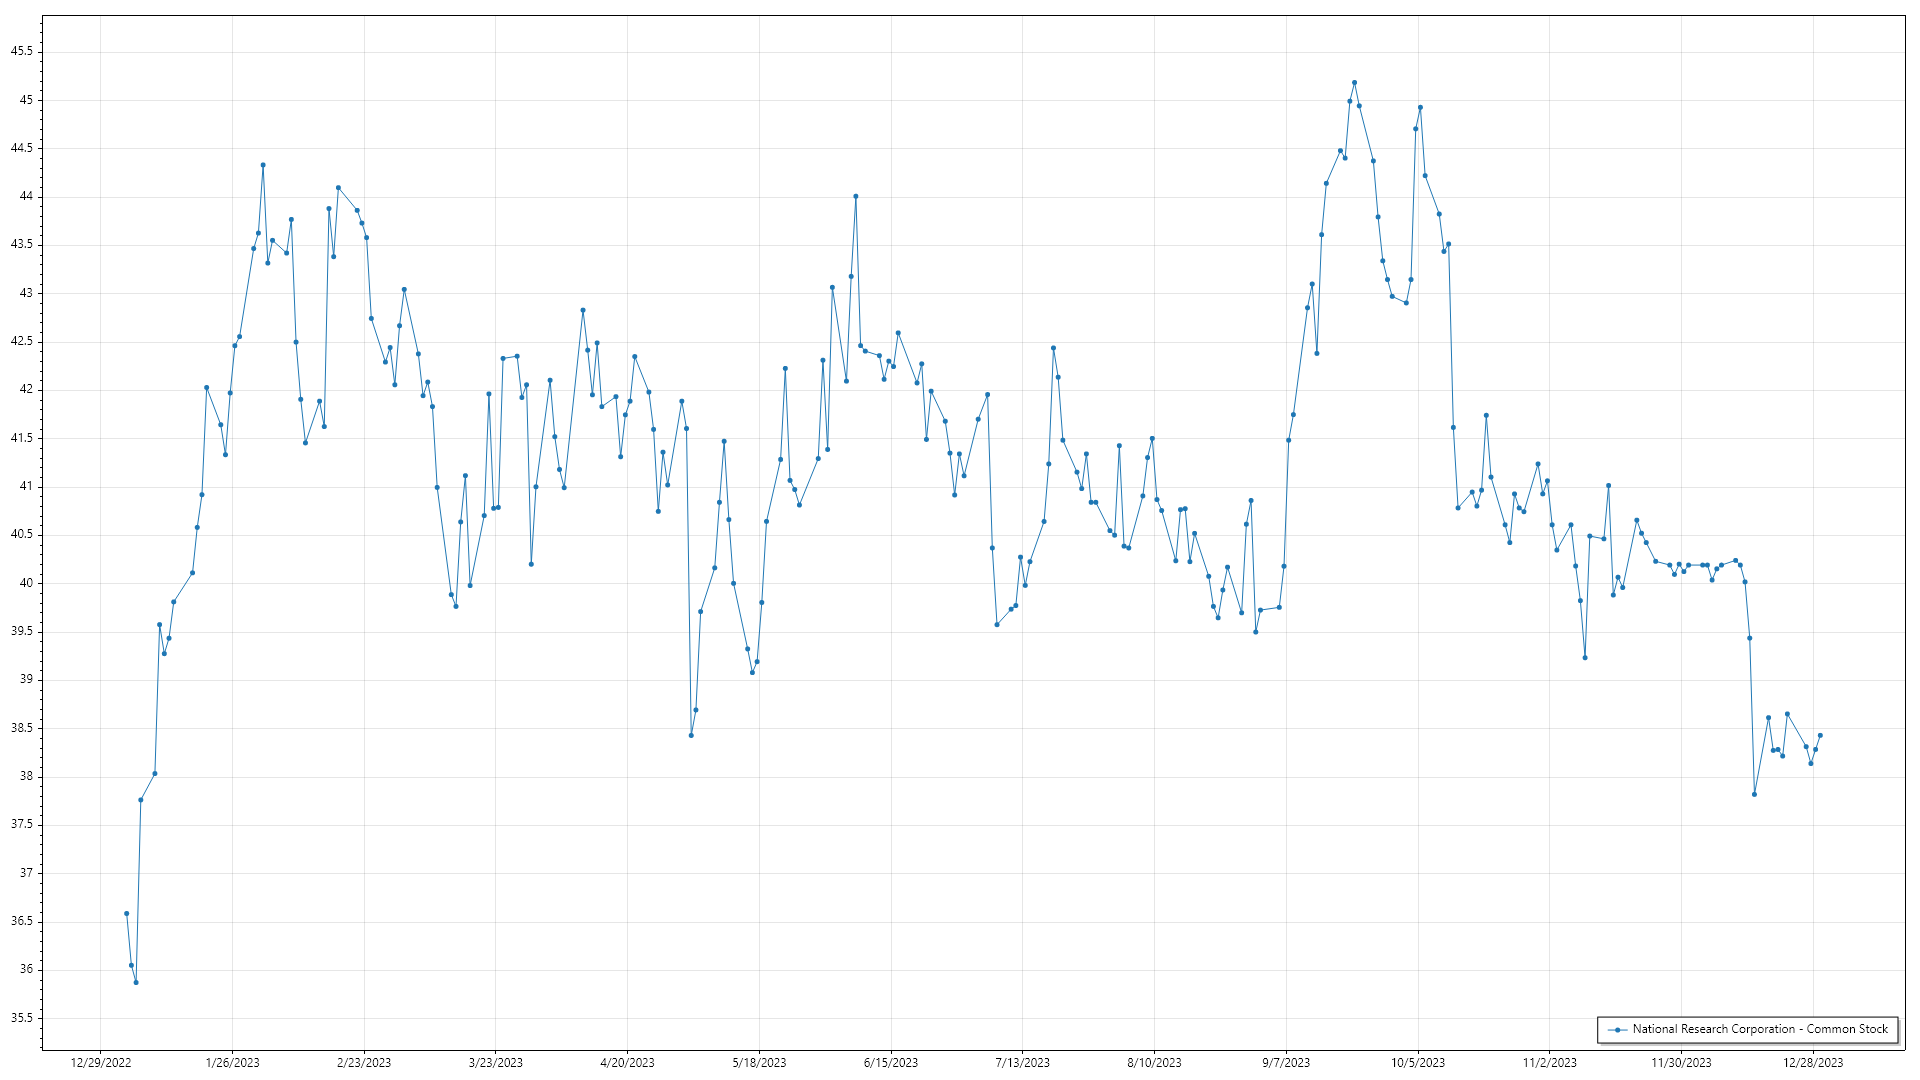Screen dimensions: 1920x1080
Task: Click the last data point of series
Action: click(x=1820, y=735)
